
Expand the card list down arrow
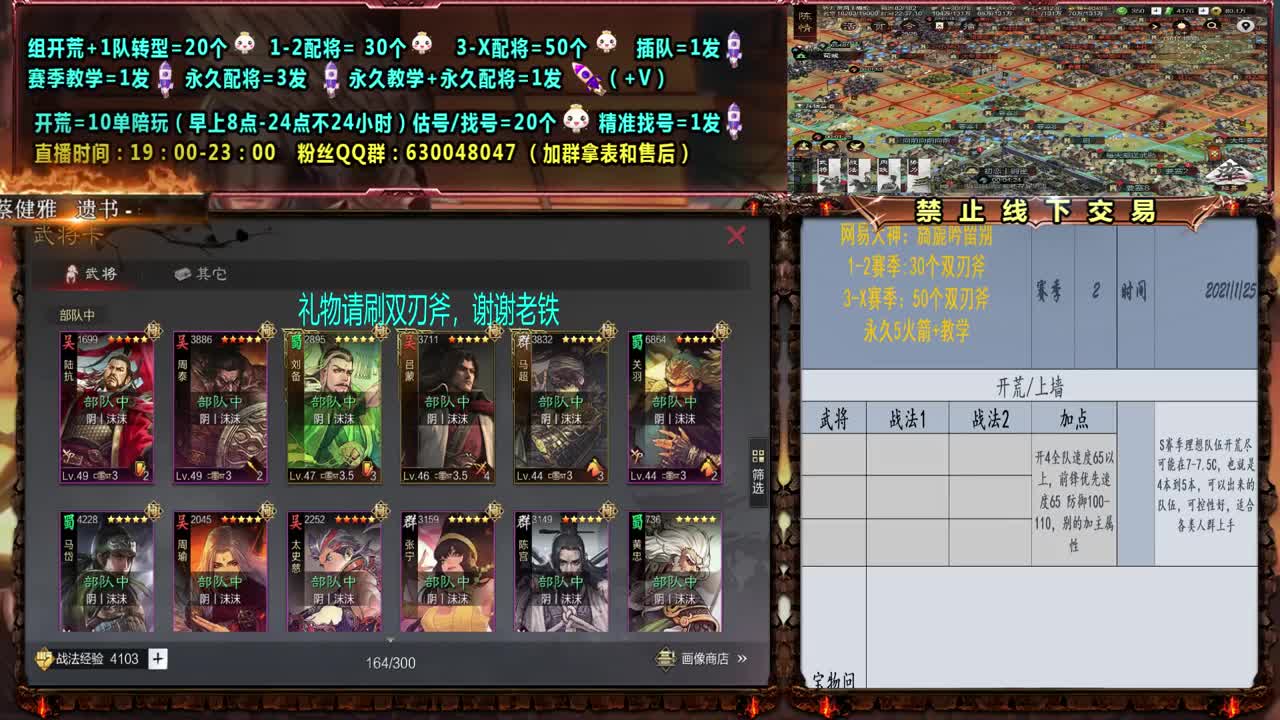pos(390,640)
